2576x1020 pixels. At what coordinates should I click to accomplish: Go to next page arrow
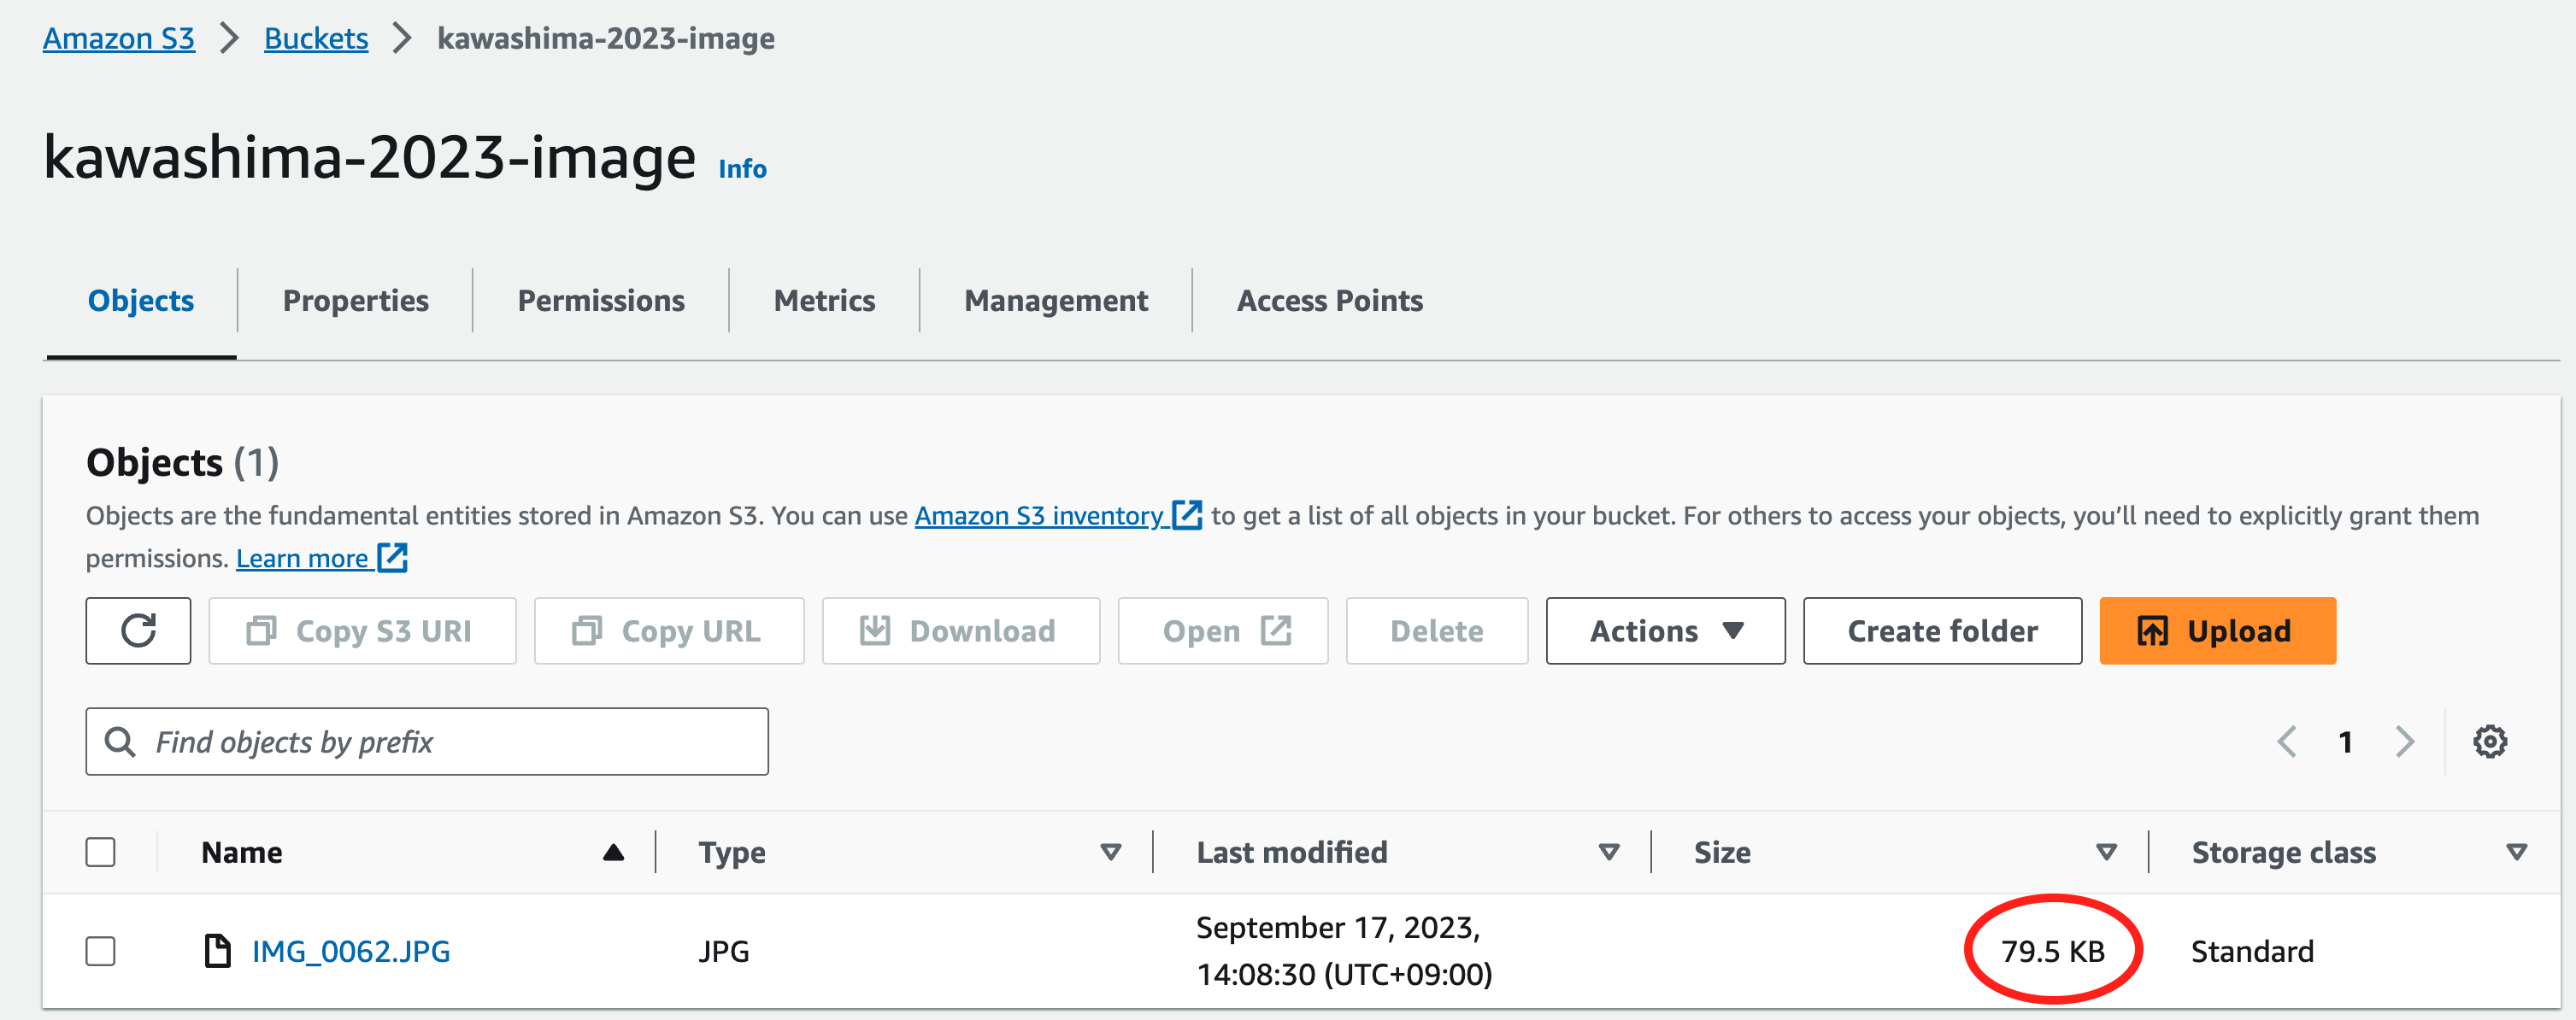[2405, 742]
